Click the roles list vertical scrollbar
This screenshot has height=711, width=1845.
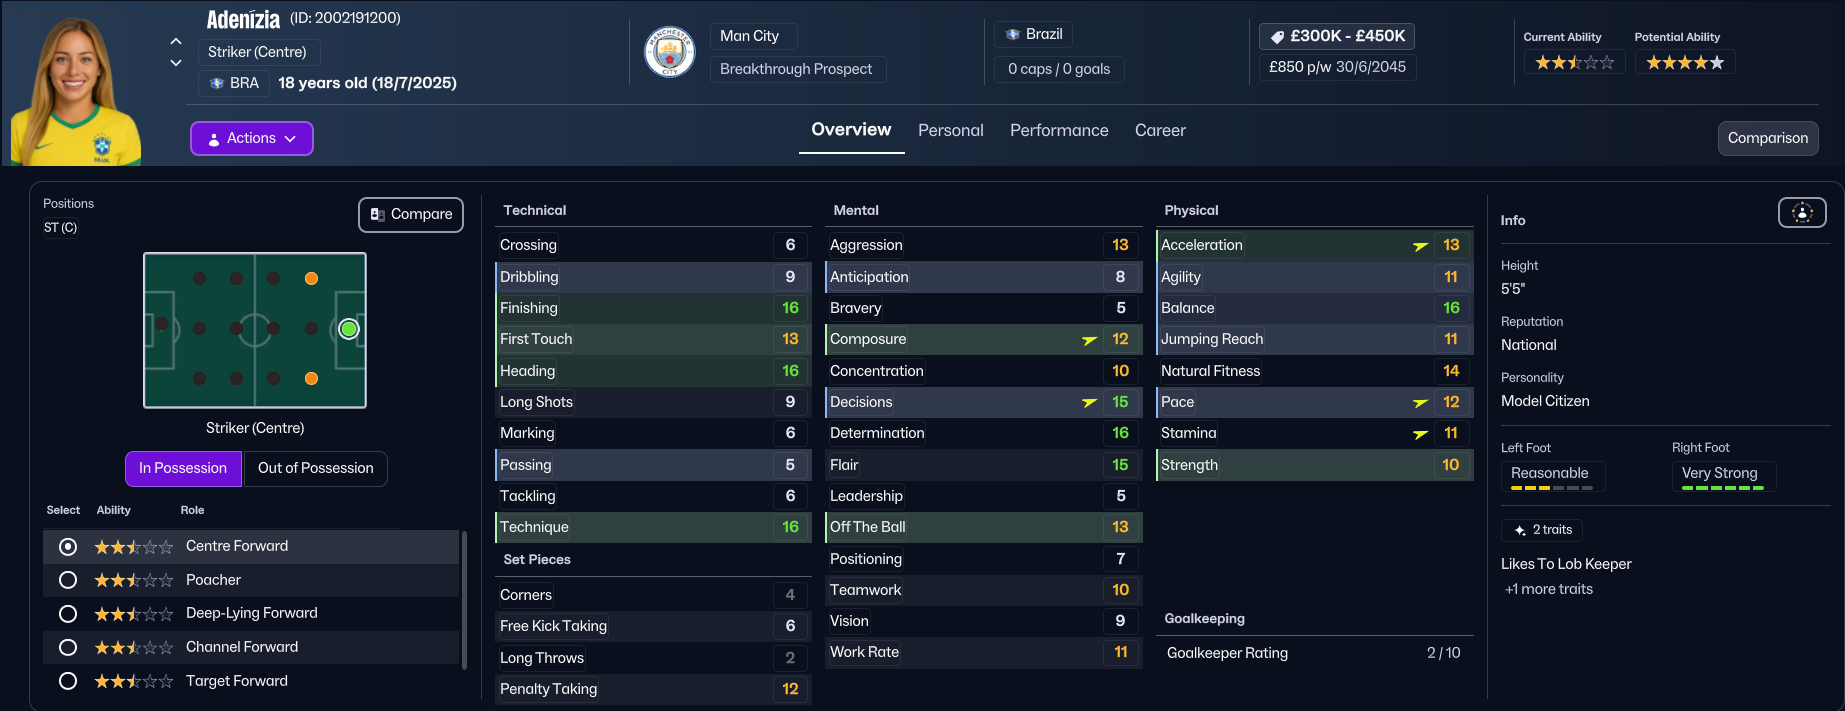[x=463, y=600]
